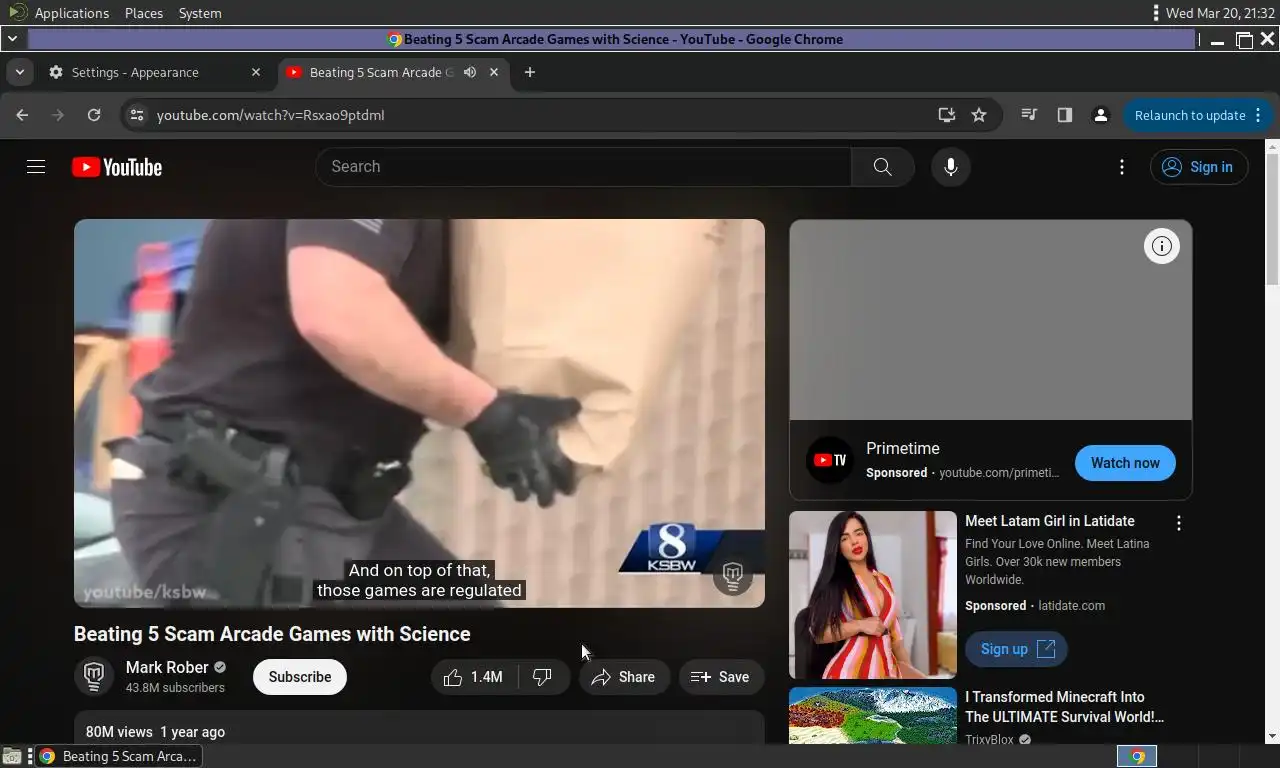This screenshot has width=1280, height=768.
Task: Click the show desktop icon in taskbar
Action: pyautogui.click(x=12, y=756)
